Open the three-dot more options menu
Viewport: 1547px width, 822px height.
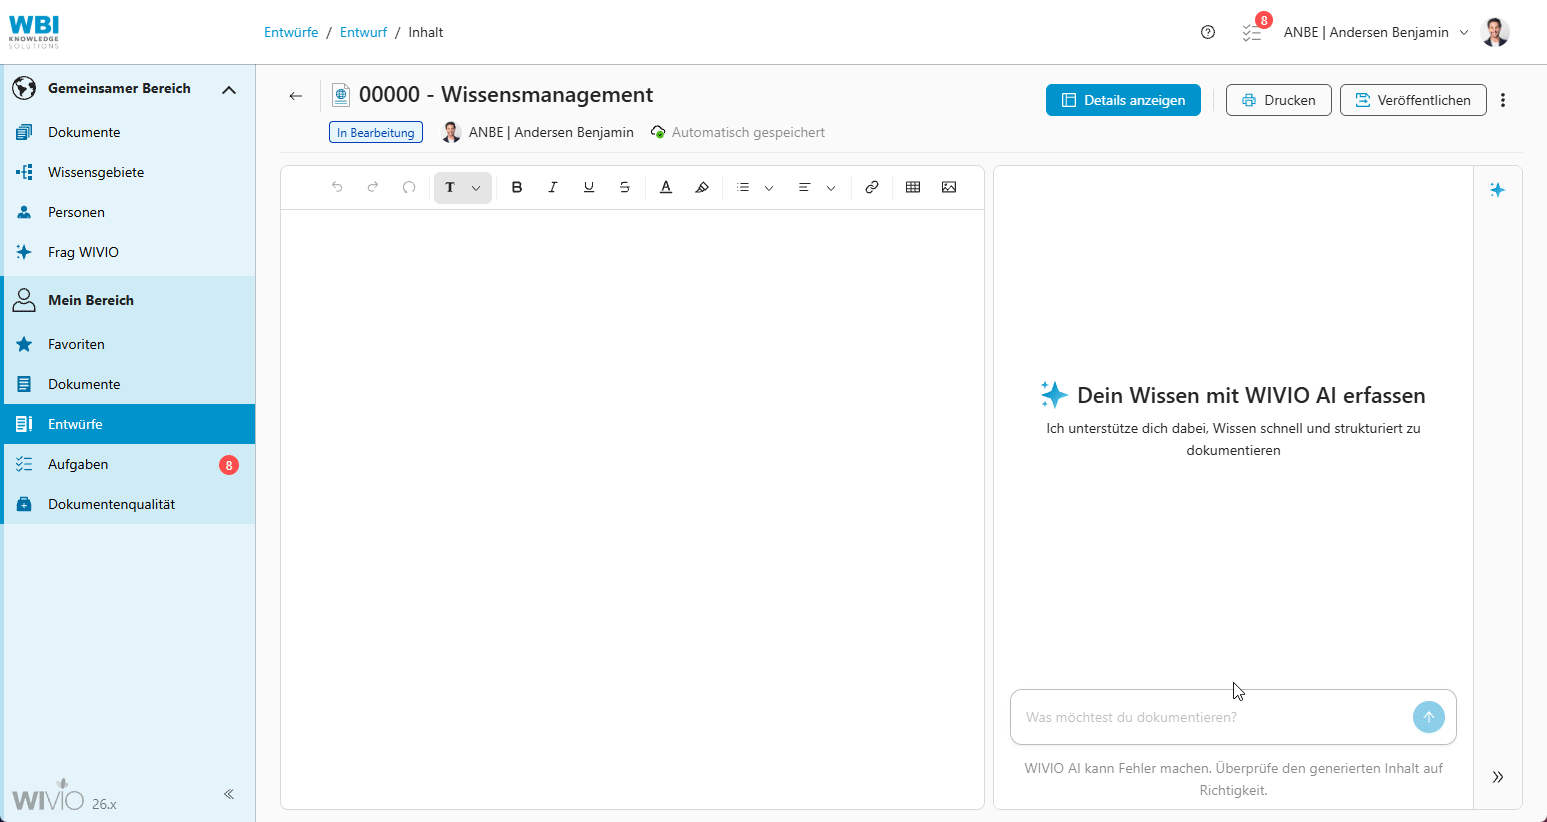coord(1503,100)
